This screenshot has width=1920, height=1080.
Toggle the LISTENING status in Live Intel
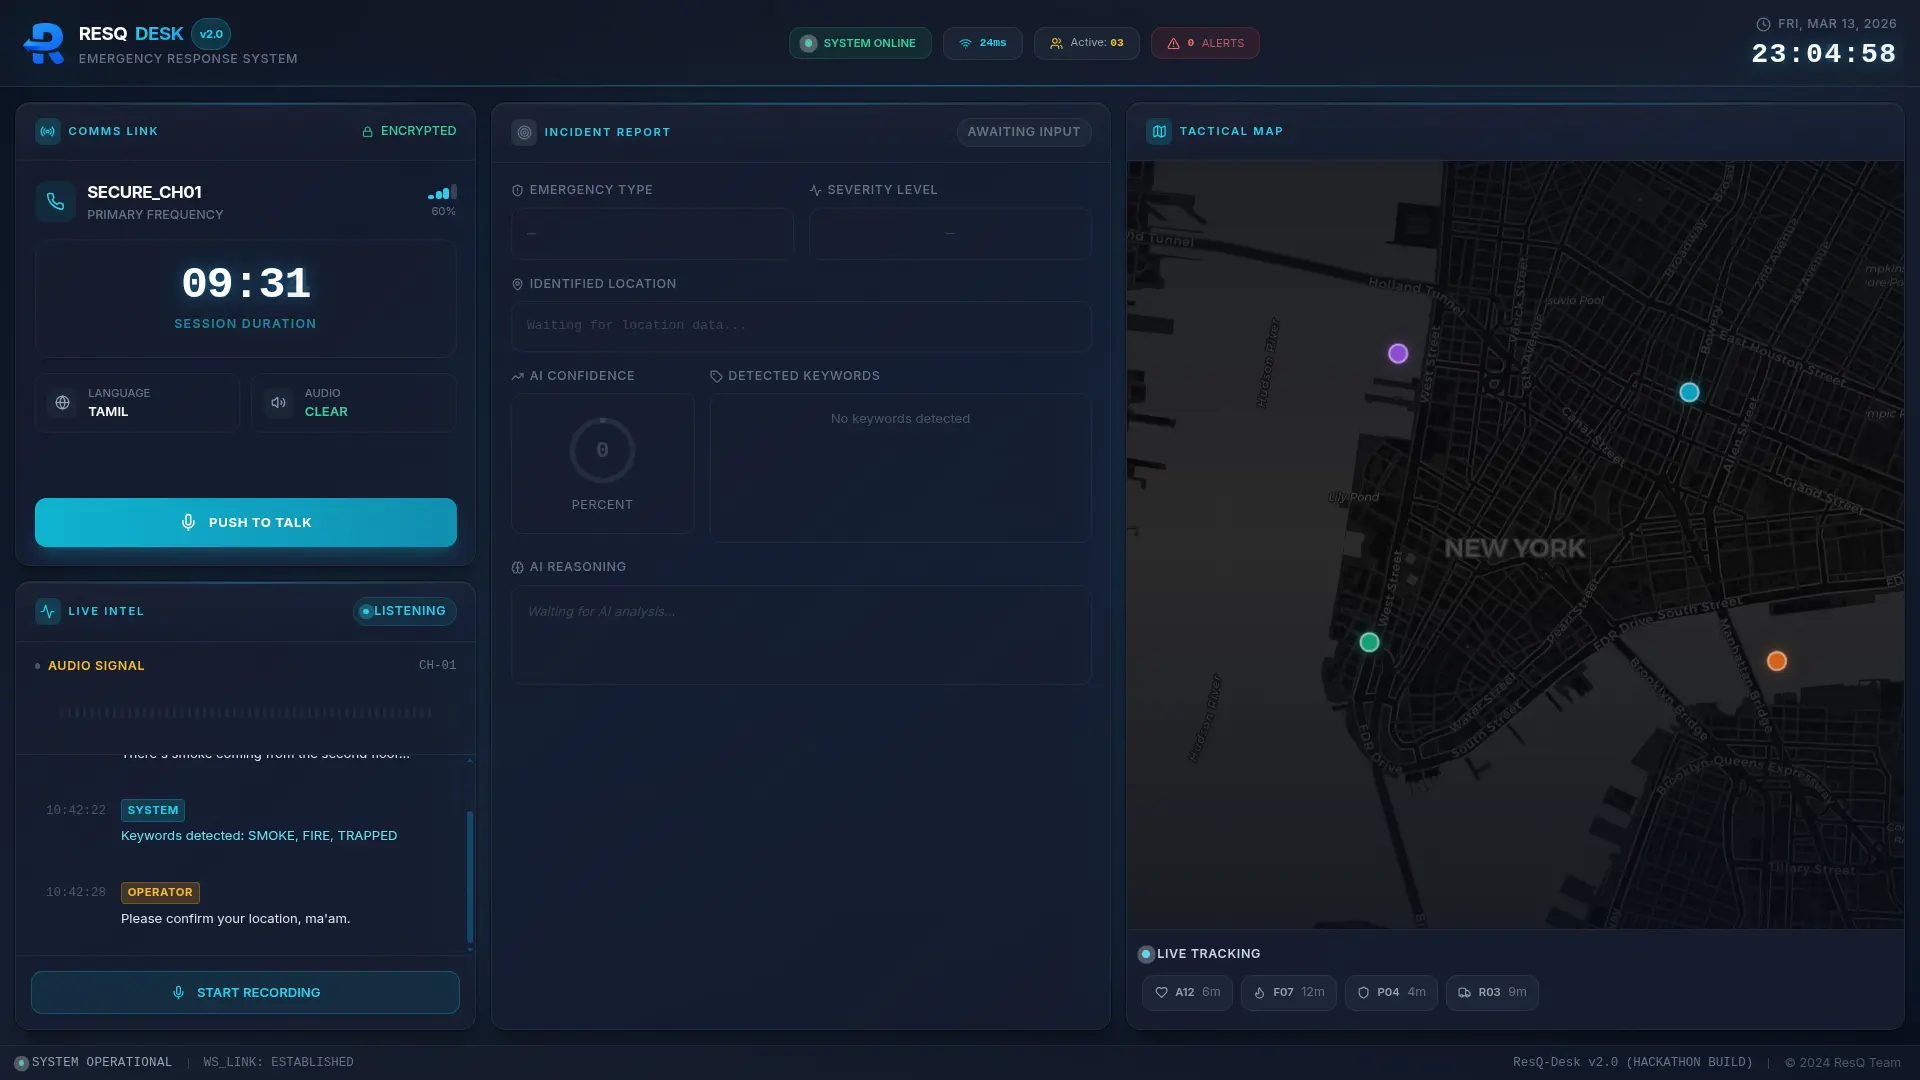[403, 611]
